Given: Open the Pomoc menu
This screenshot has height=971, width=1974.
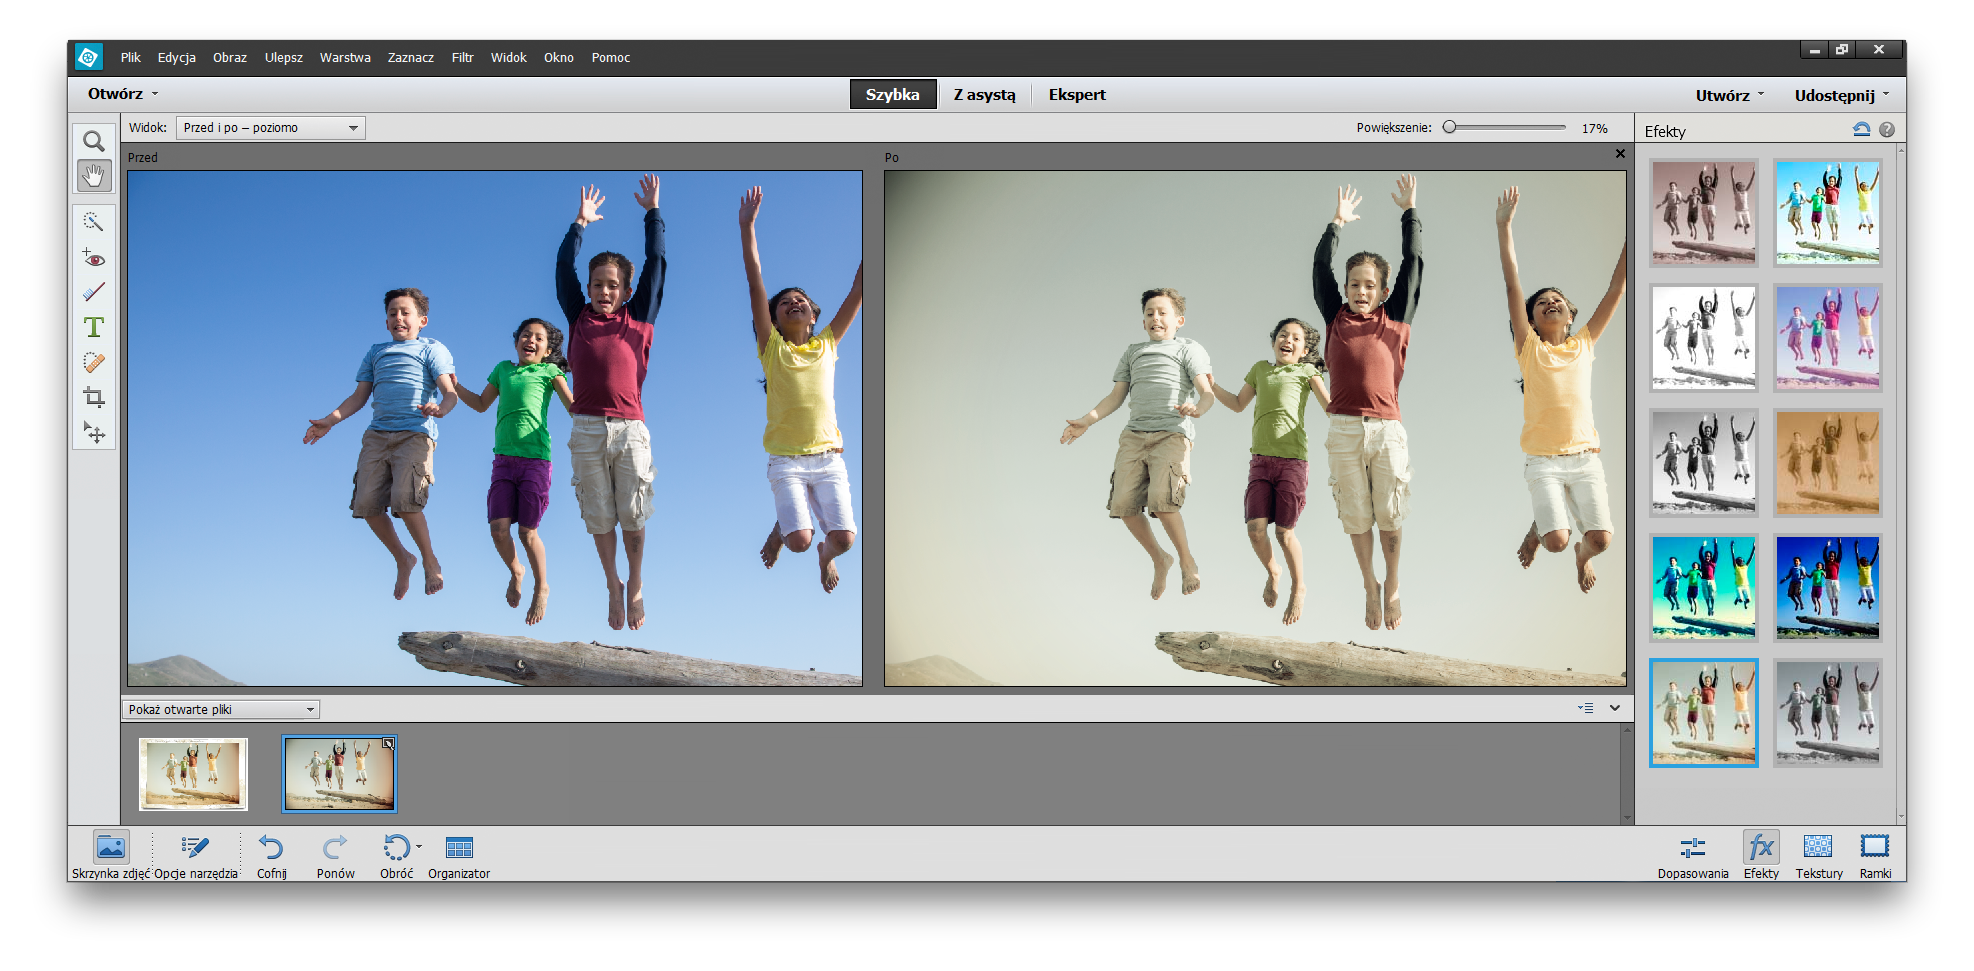Looking at the screenshot, I should 611,57.
